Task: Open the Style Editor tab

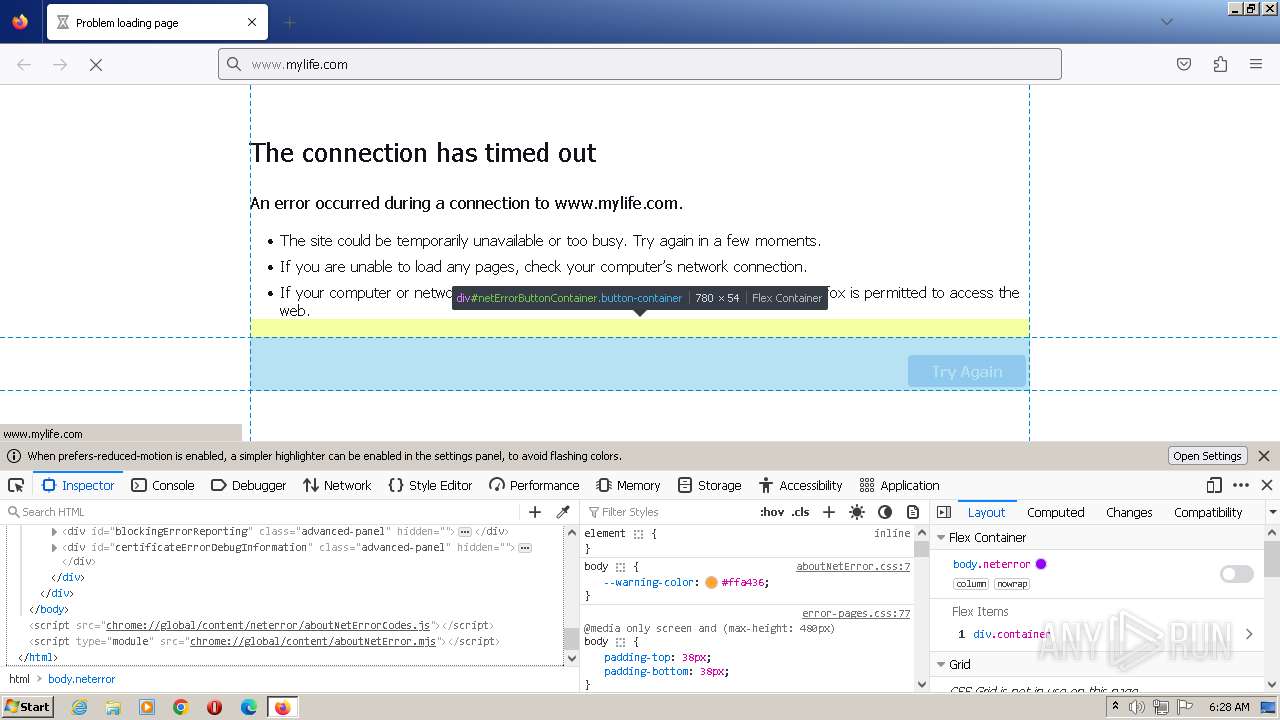Action: tap(429, 485)
